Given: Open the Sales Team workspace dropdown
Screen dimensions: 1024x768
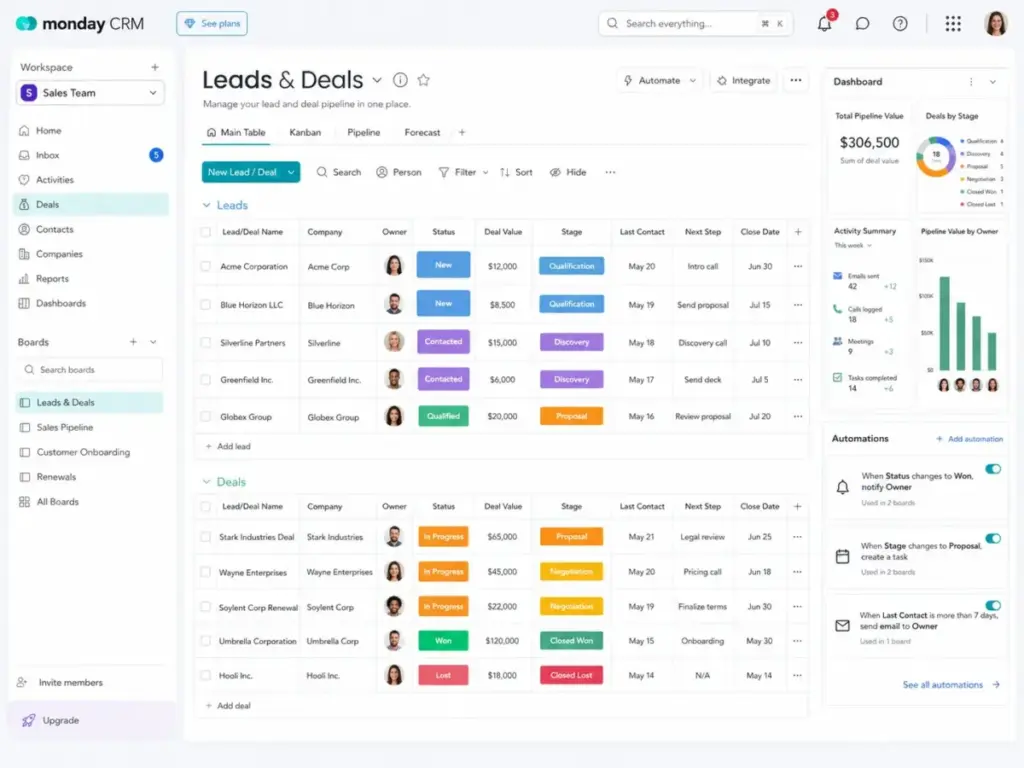Looking at the screenshot, I should coord(90,93).
